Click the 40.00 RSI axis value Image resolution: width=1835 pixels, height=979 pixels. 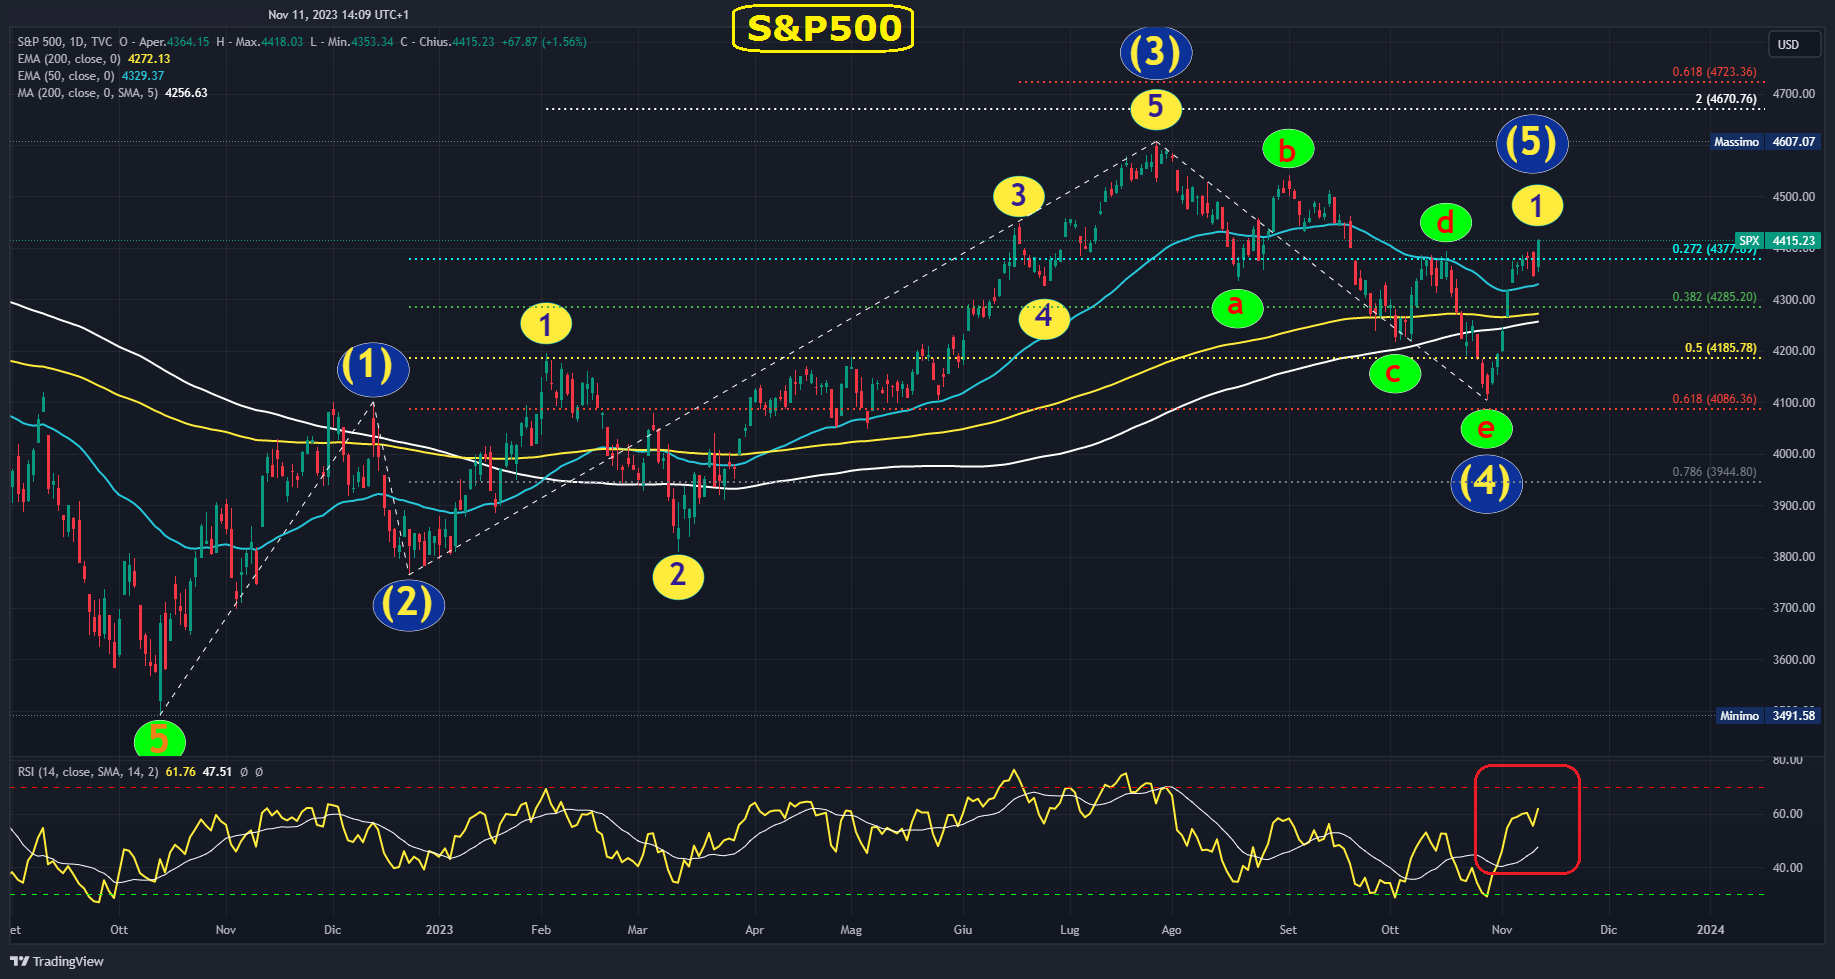[x=1788, y=868]
